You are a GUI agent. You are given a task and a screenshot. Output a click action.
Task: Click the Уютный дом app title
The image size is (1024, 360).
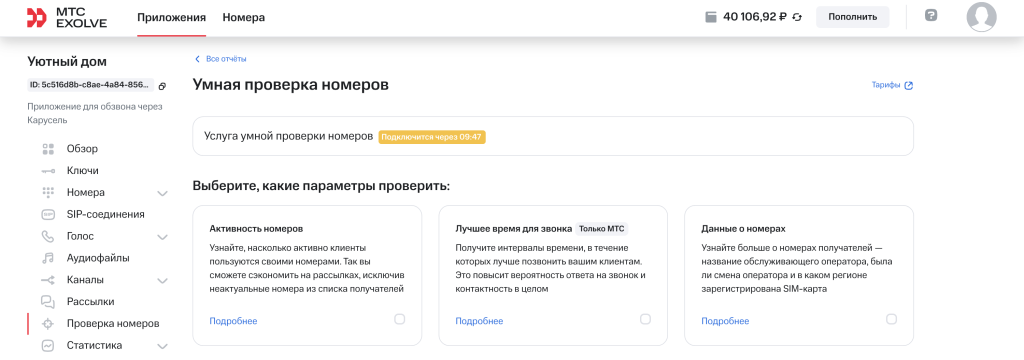tap(67, 61)
